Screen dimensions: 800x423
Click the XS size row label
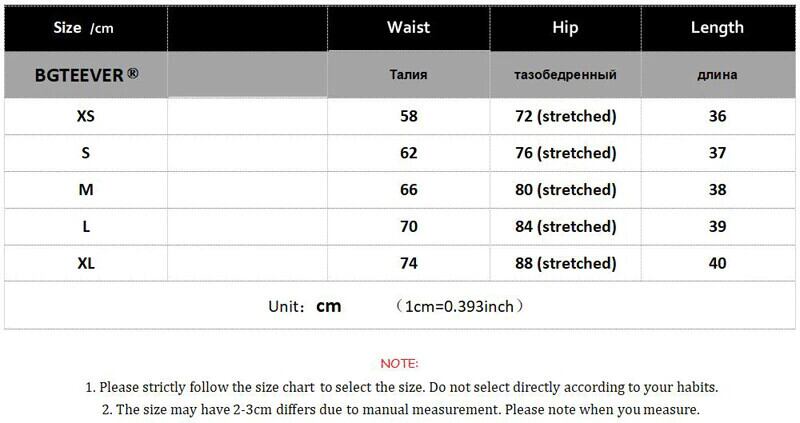pyautogui.click(x=86, y=116)
